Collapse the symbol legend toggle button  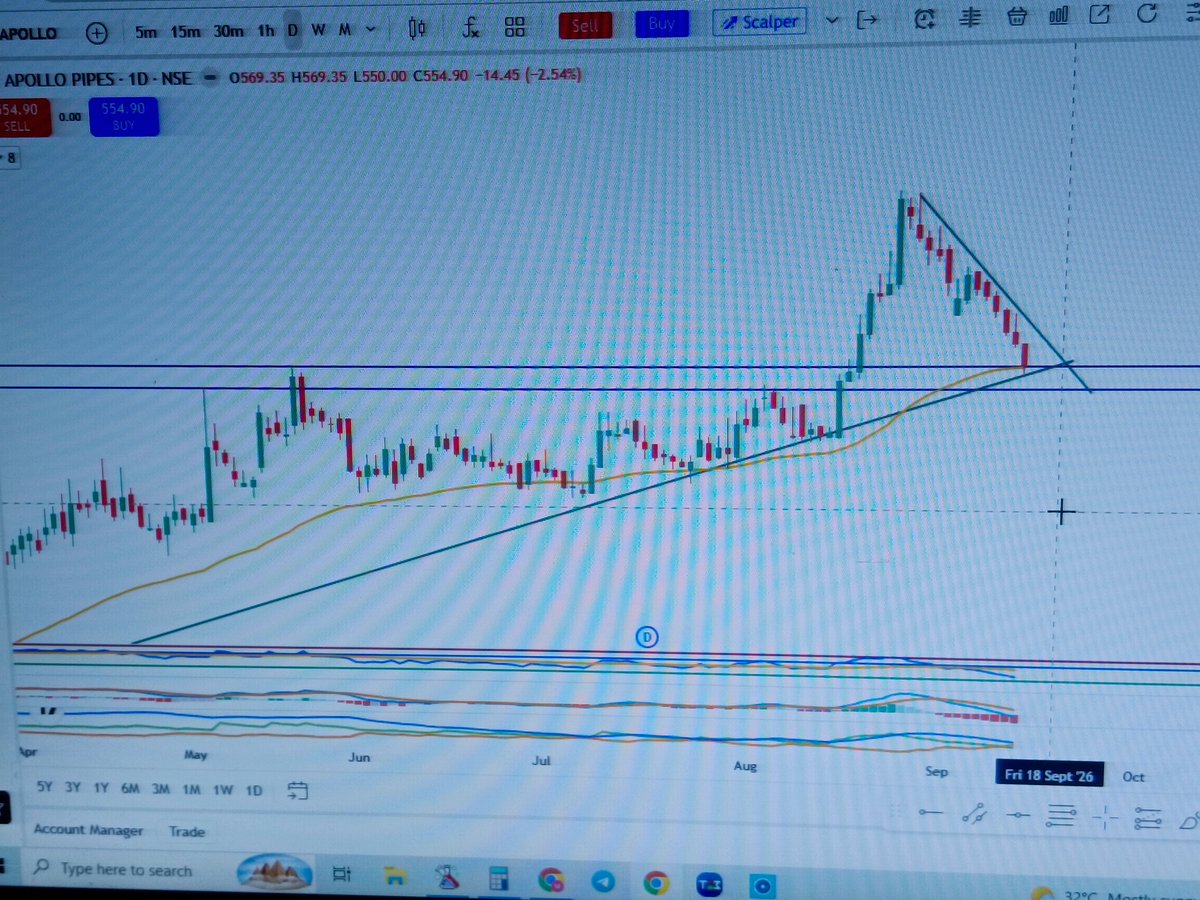coord(211,76)
